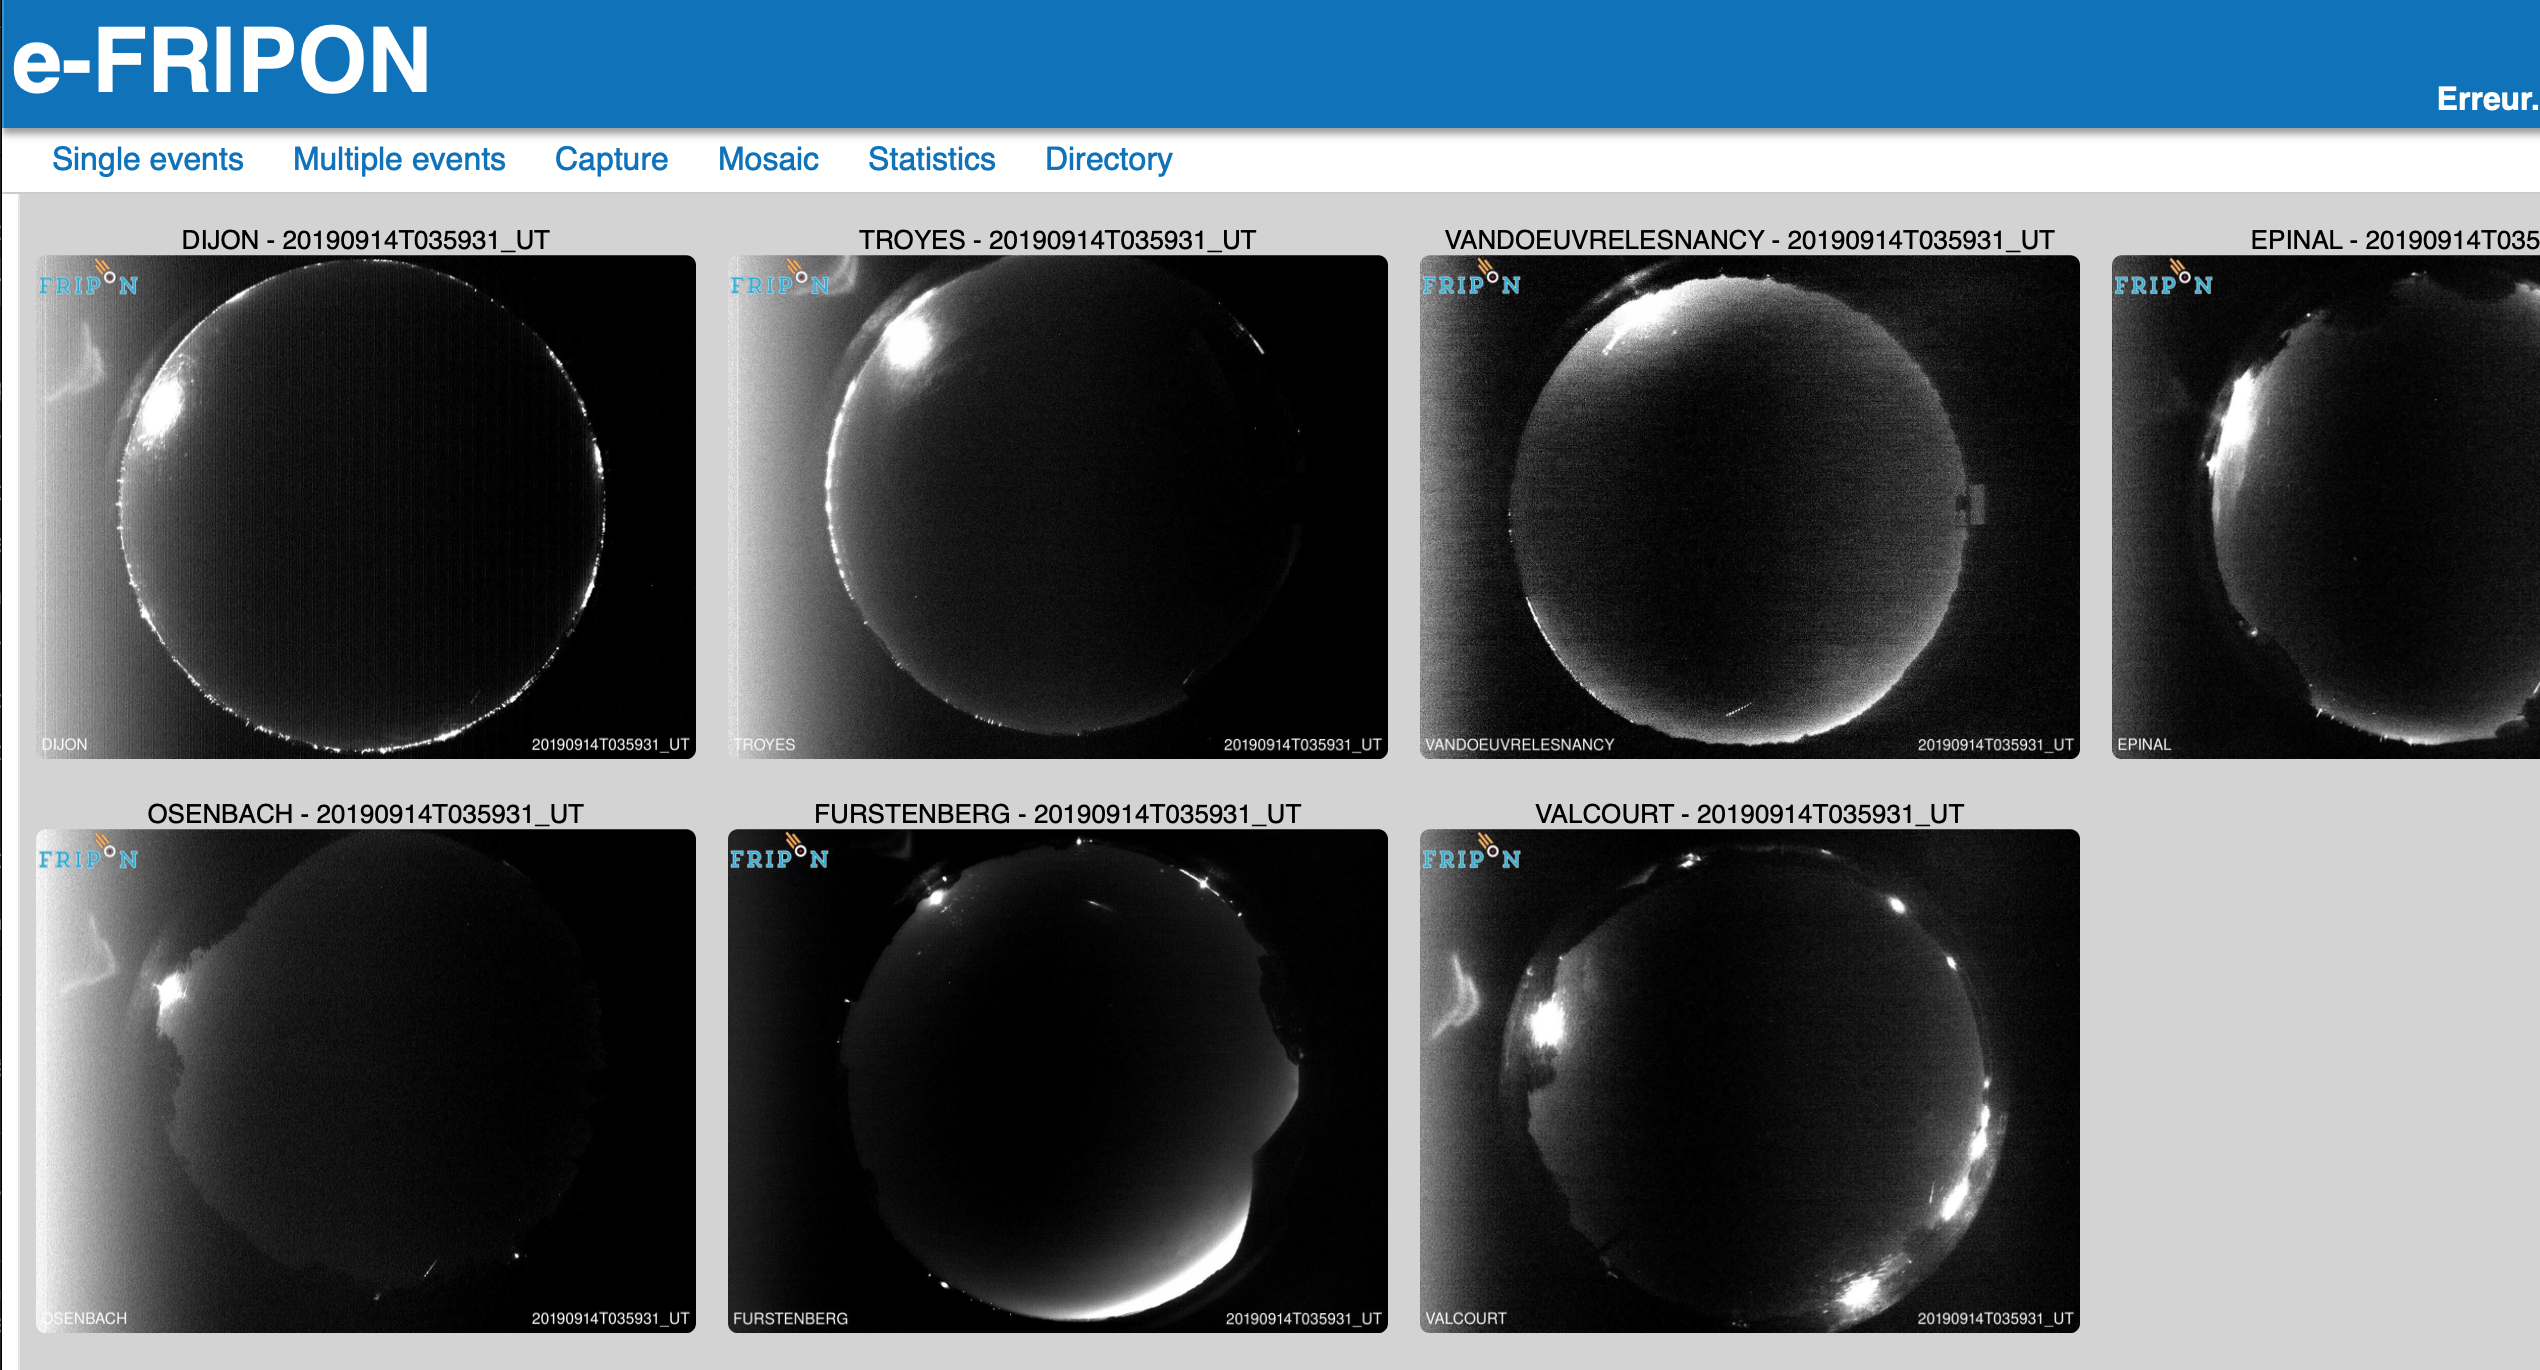Image resolution: width=2540 pixels, height=1370 pixels.
Task: Open the VALCOURT camera image
Action: pyautogui.click(x=1748, y=1081)
